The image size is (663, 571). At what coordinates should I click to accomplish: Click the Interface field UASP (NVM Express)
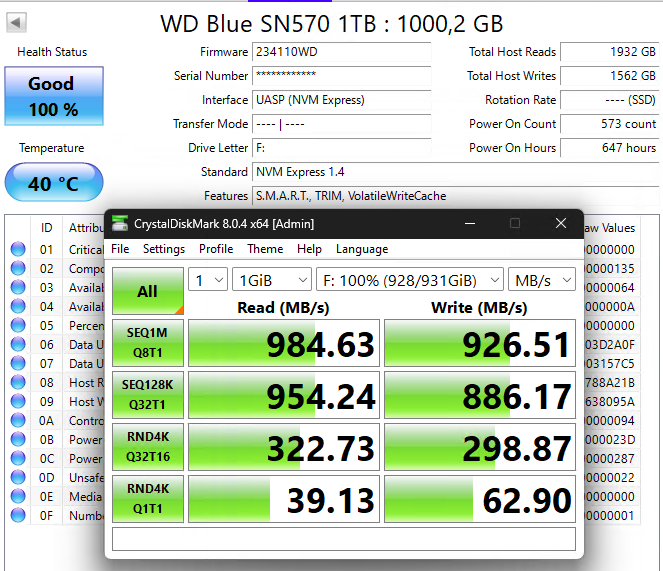pos(342,100)
